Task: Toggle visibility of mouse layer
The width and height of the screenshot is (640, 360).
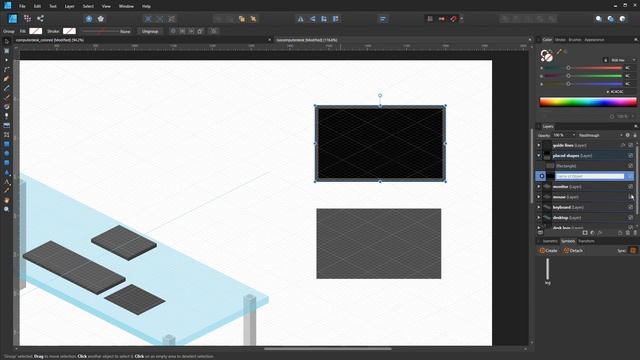Action: coord(631,197)
